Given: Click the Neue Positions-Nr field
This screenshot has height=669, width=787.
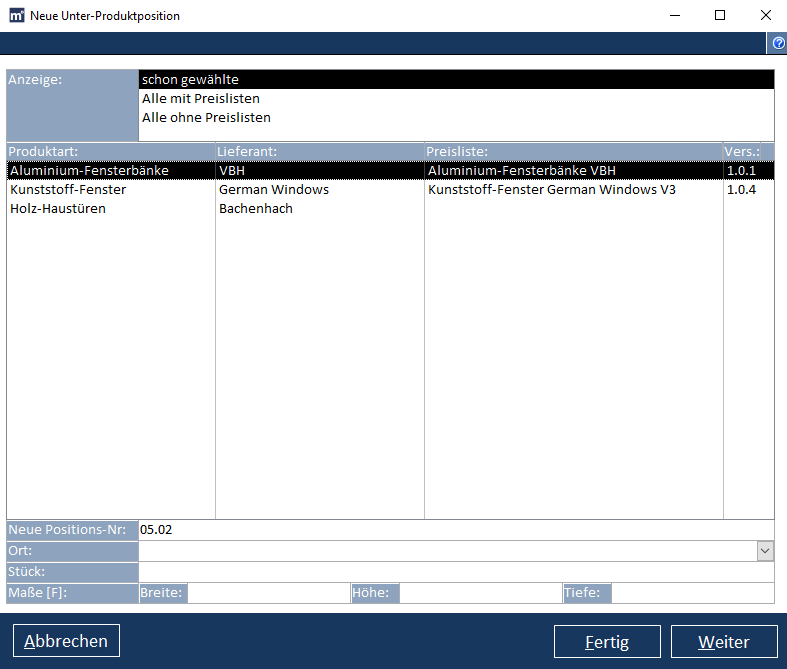Looking at the screenshot, I should tap(455, 530).
